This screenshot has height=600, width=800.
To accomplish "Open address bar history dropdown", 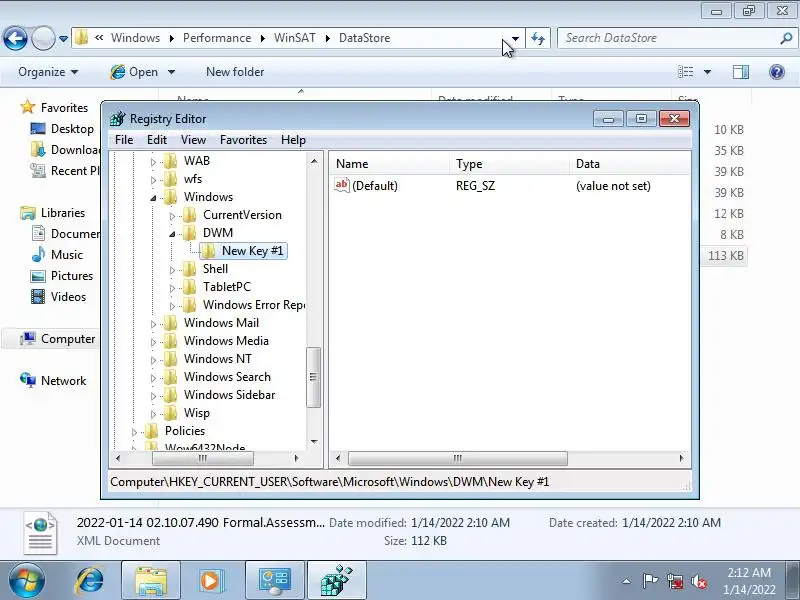I will click(515, 38).
